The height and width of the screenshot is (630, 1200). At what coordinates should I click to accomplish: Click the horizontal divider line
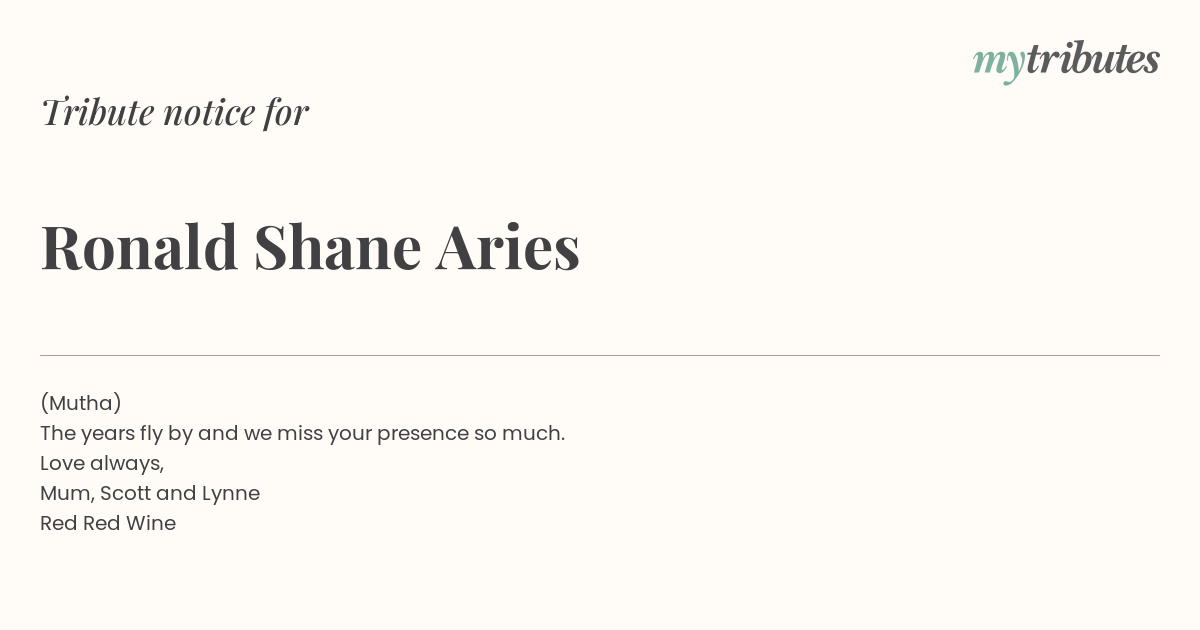(600, 355)
